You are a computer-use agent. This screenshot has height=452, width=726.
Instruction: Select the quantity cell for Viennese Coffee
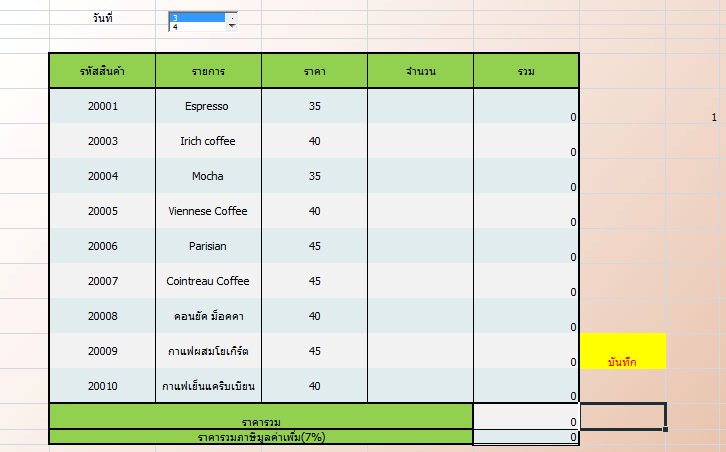(x=420, y=211)
